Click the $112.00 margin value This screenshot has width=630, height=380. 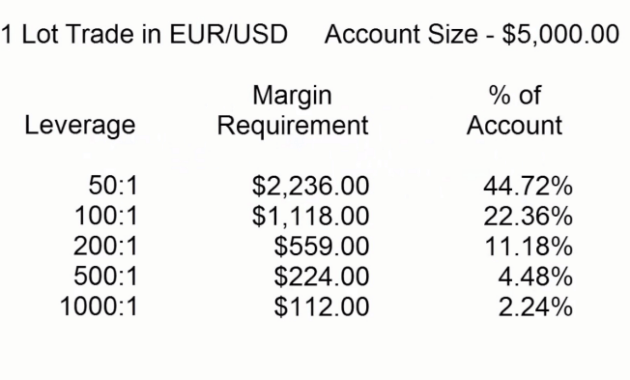coord(321,306)
